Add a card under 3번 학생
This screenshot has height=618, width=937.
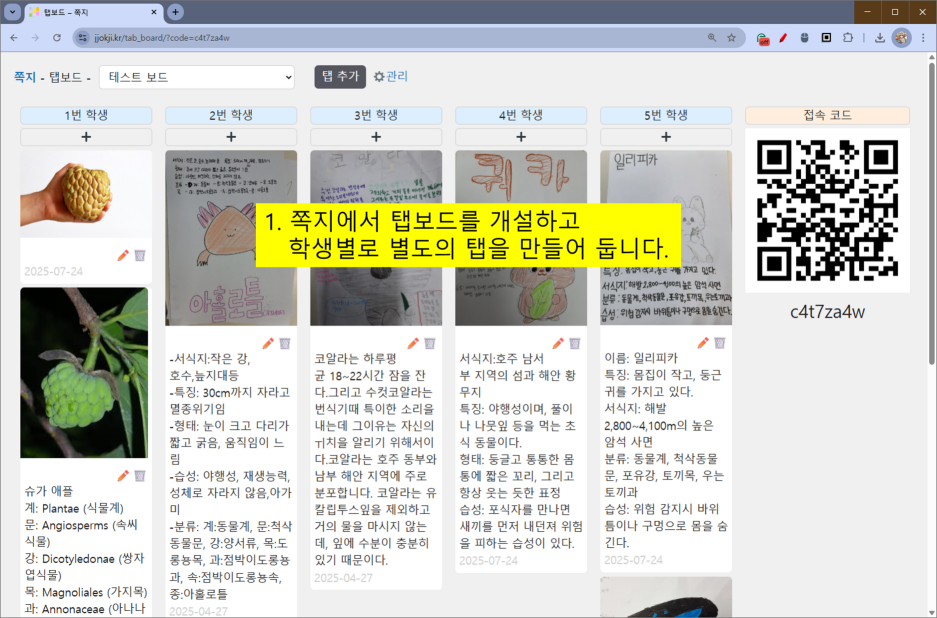tap(376, 137)
